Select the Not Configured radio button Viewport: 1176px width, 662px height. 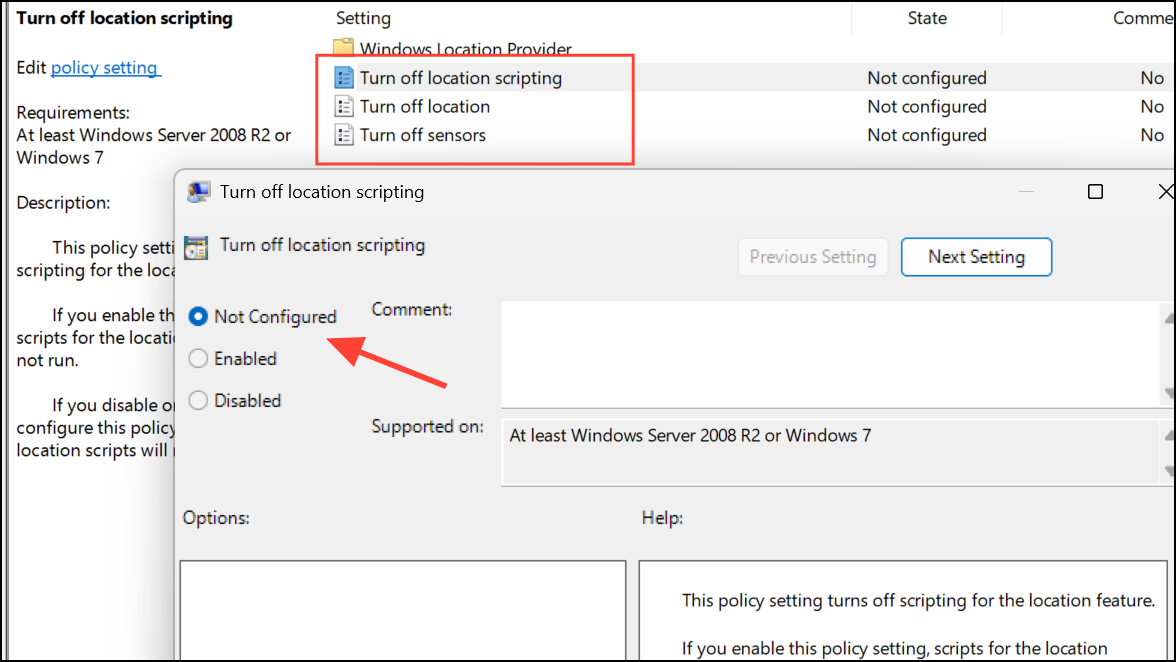click(x=198, y=316)
